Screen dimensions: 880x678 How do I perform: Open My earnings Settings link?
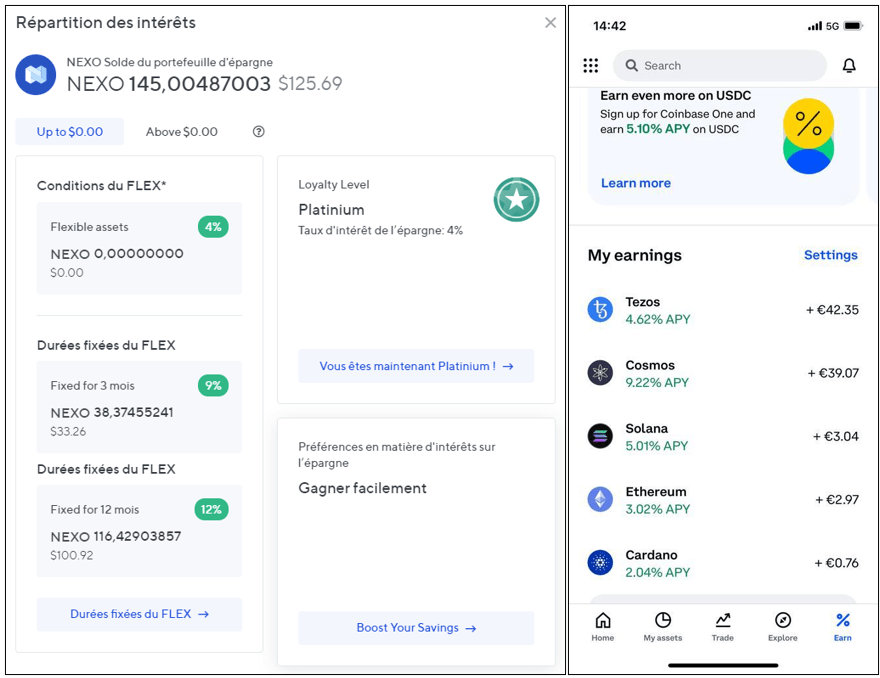click(x=831, y=255)
